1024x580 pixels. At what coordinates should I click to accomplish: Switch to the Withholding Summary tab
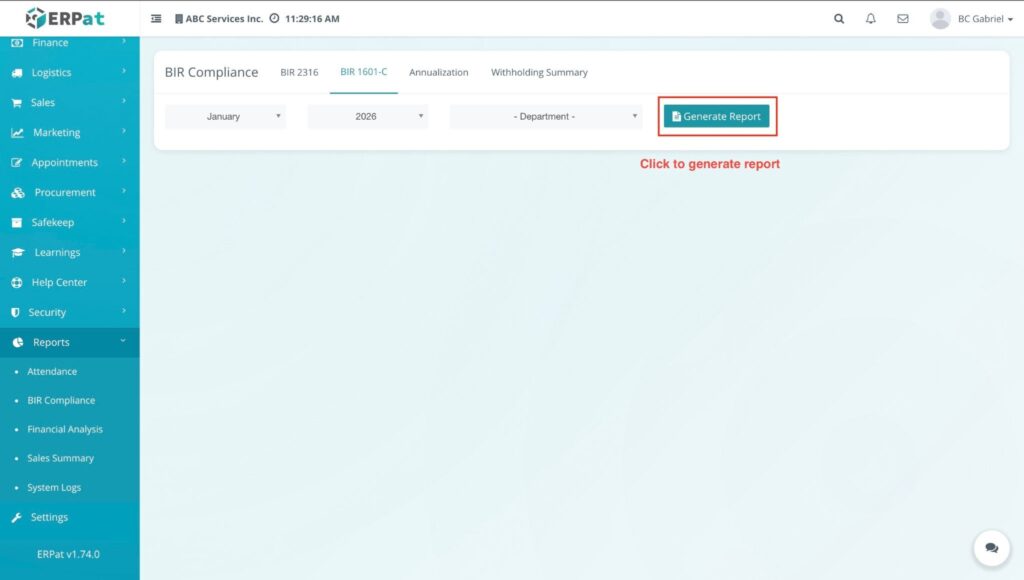539,72
